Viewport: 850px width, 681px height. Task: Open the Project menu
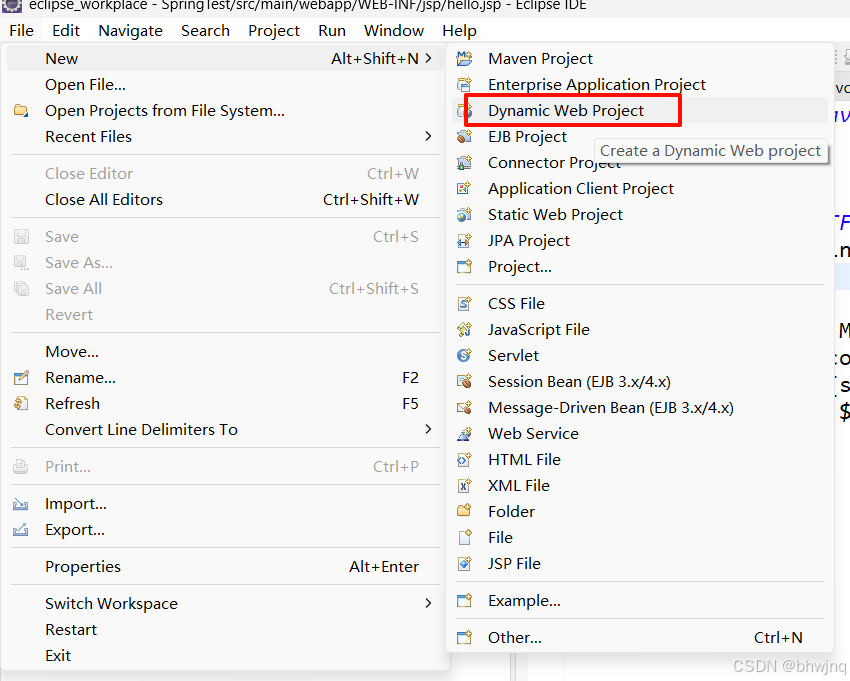click(274, 30)
